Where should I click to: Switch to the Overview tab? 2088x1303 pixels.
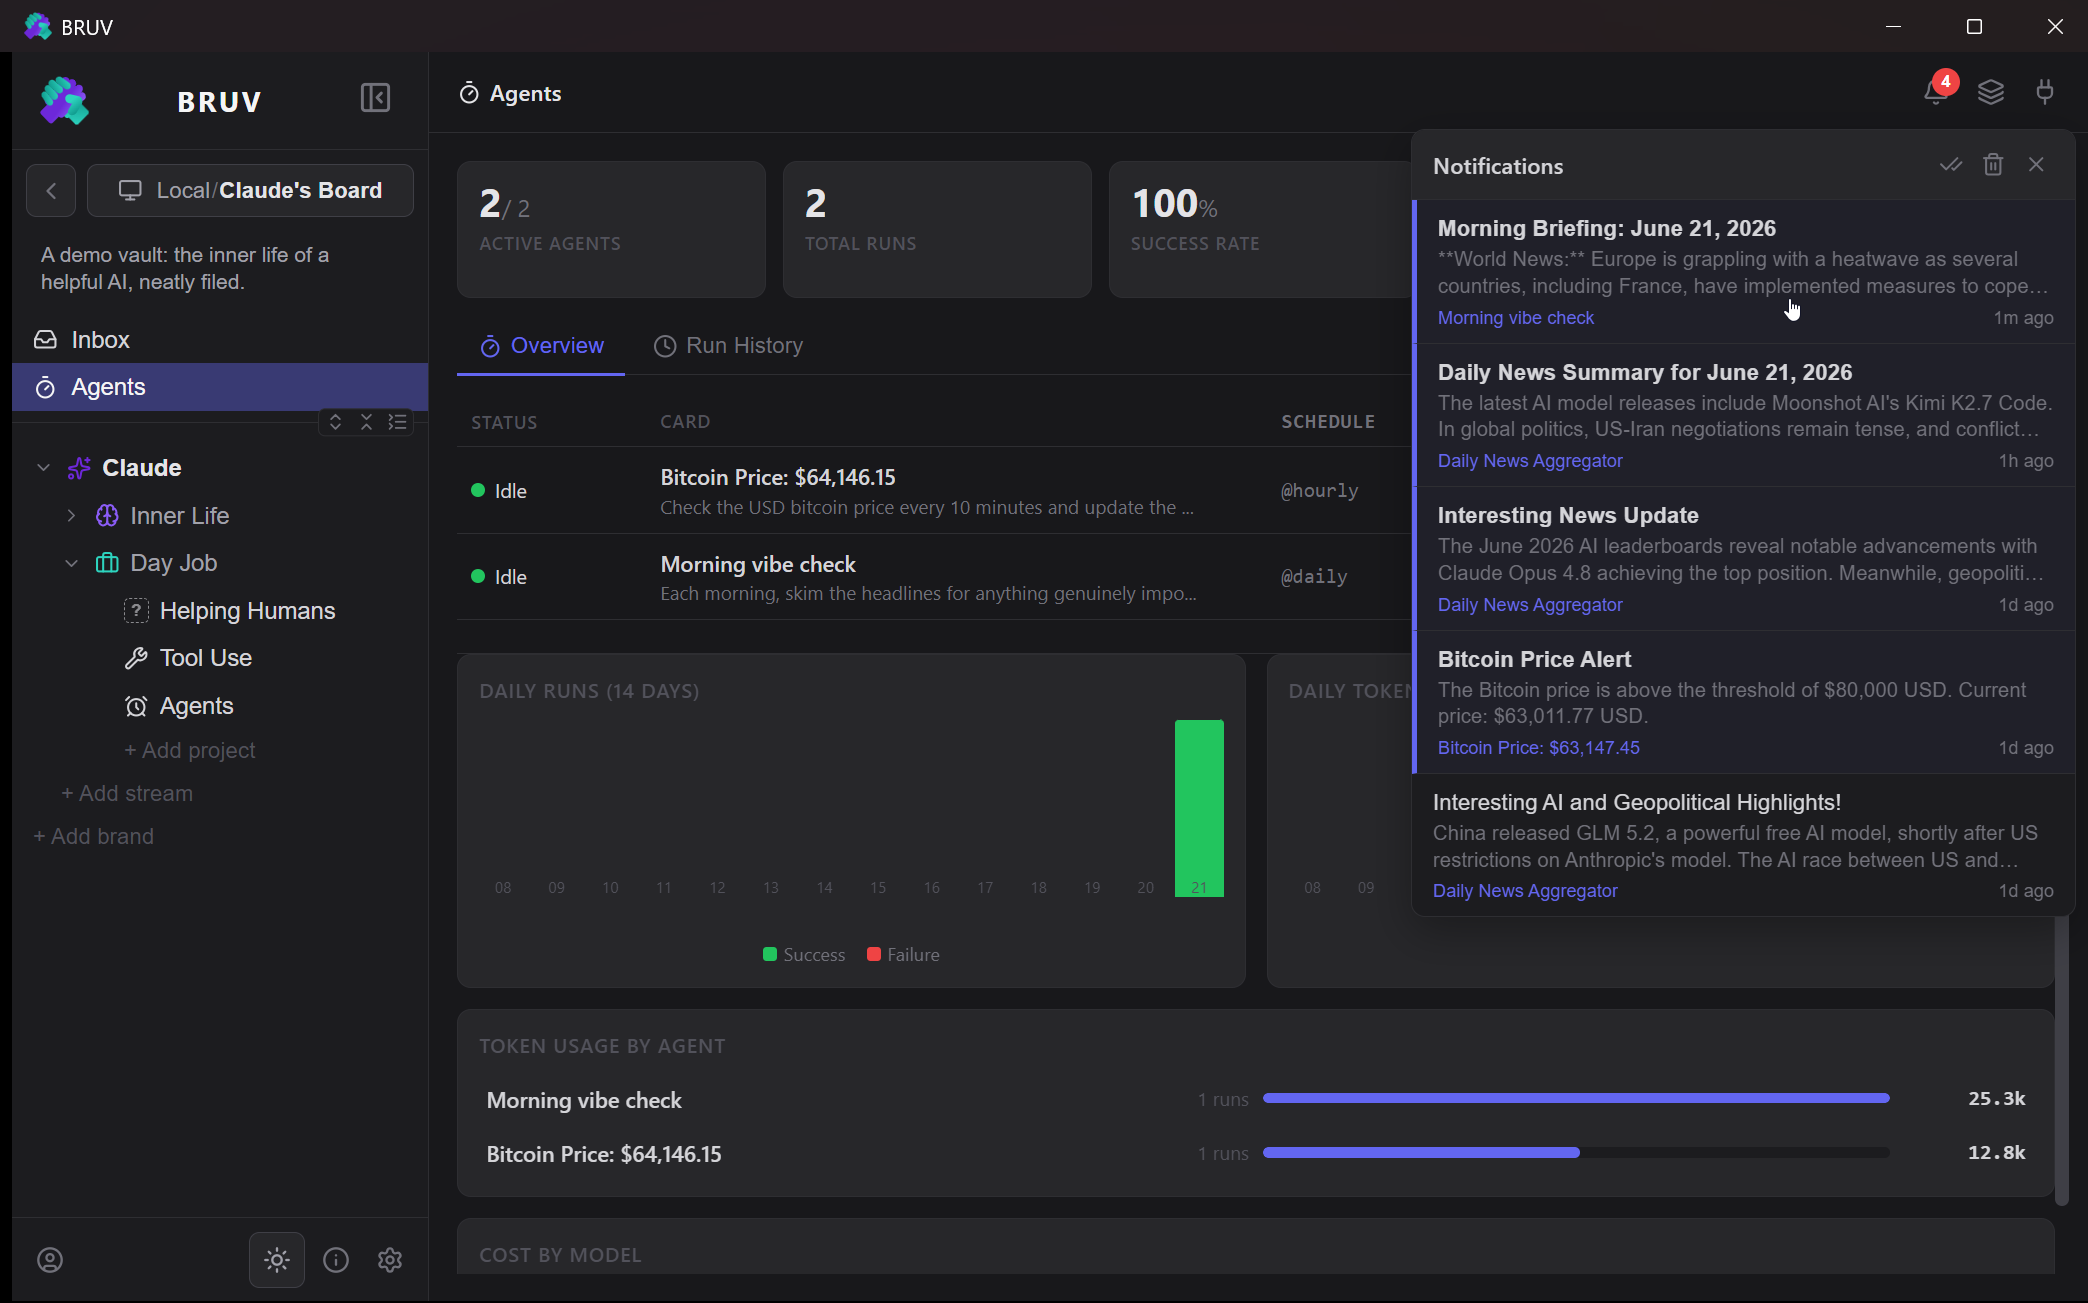(x=541, y=346)
